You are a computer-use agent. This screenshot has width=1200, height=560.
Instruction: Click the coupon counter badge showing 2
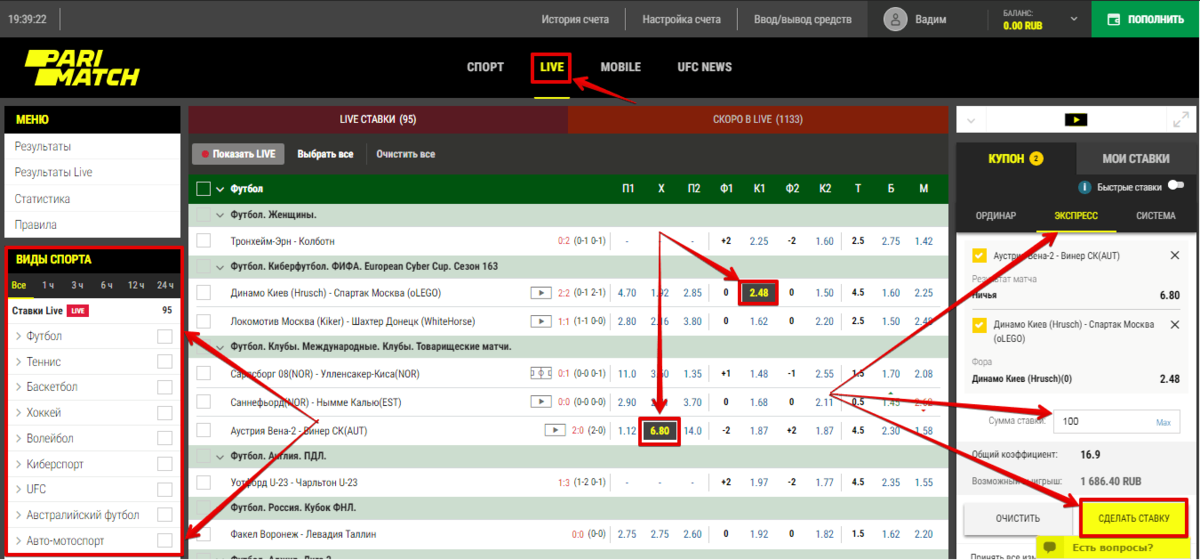[1036, 159]
